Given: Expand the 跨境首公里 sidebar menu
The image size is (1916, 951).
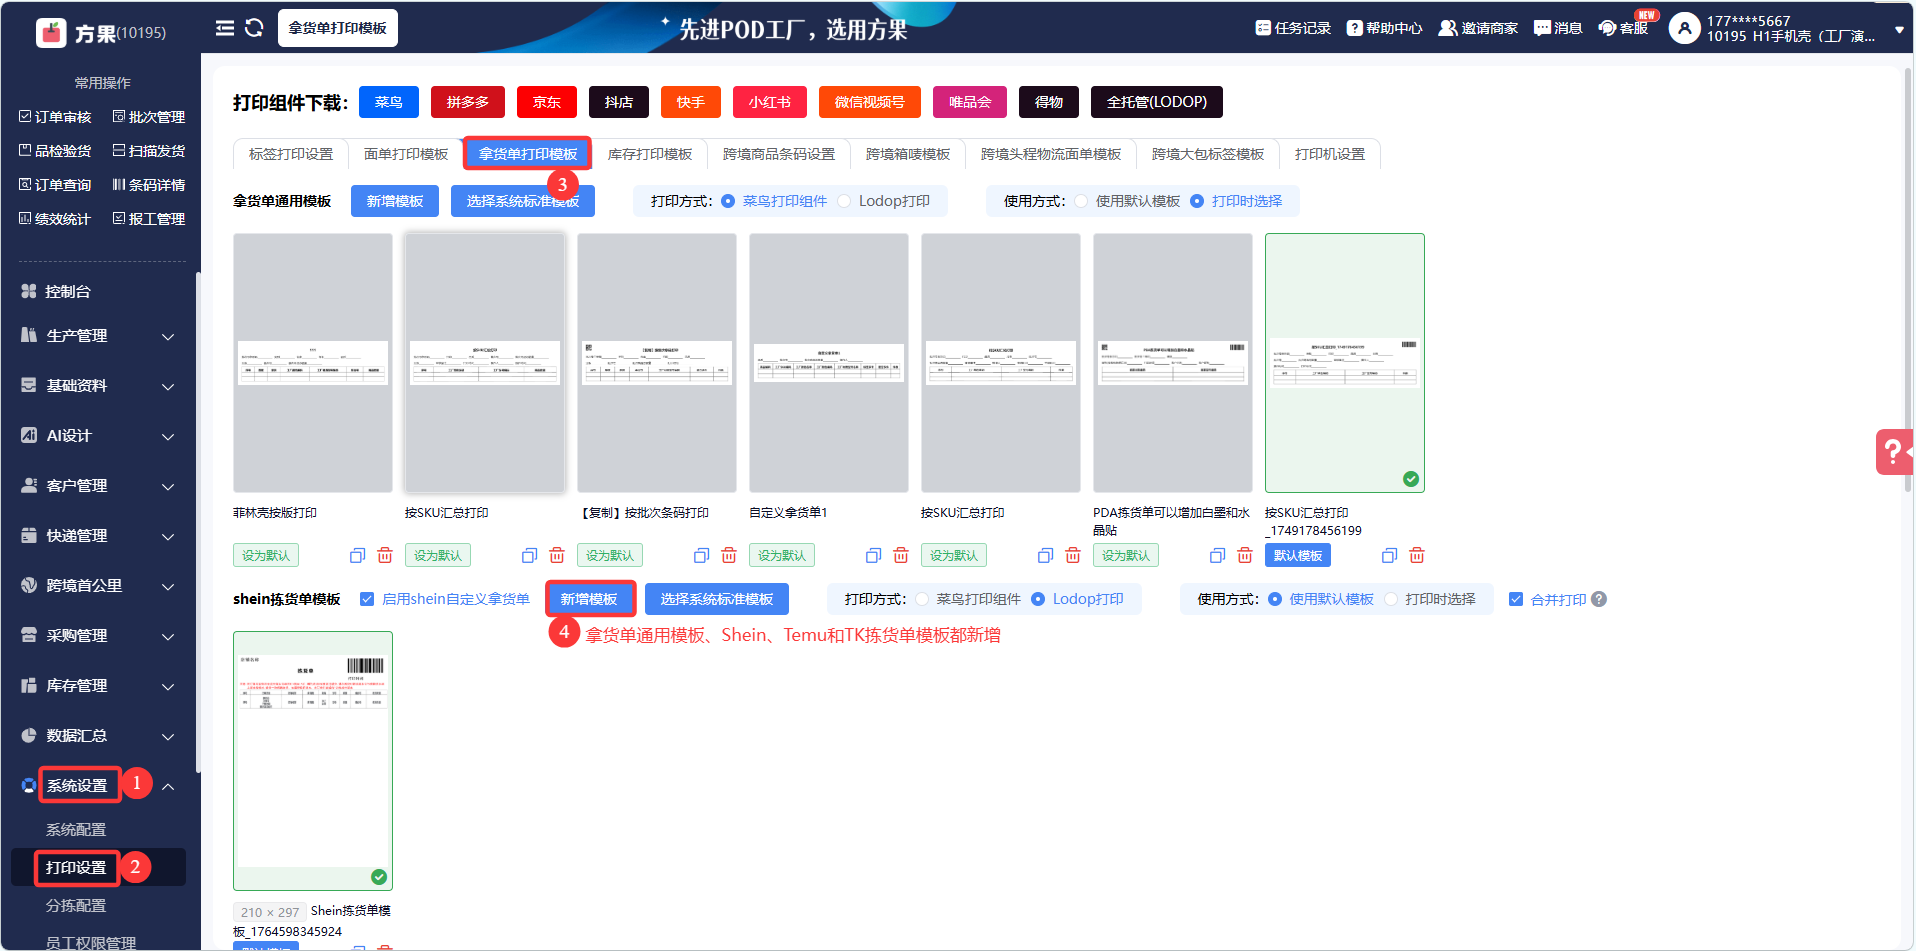Looking at the screenshot, I should click(x=98, y=586).
